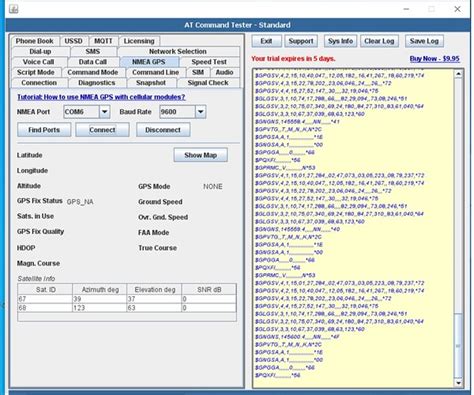Select the Diagnostics tab
The image size is (474, 395).
point(97,83)
